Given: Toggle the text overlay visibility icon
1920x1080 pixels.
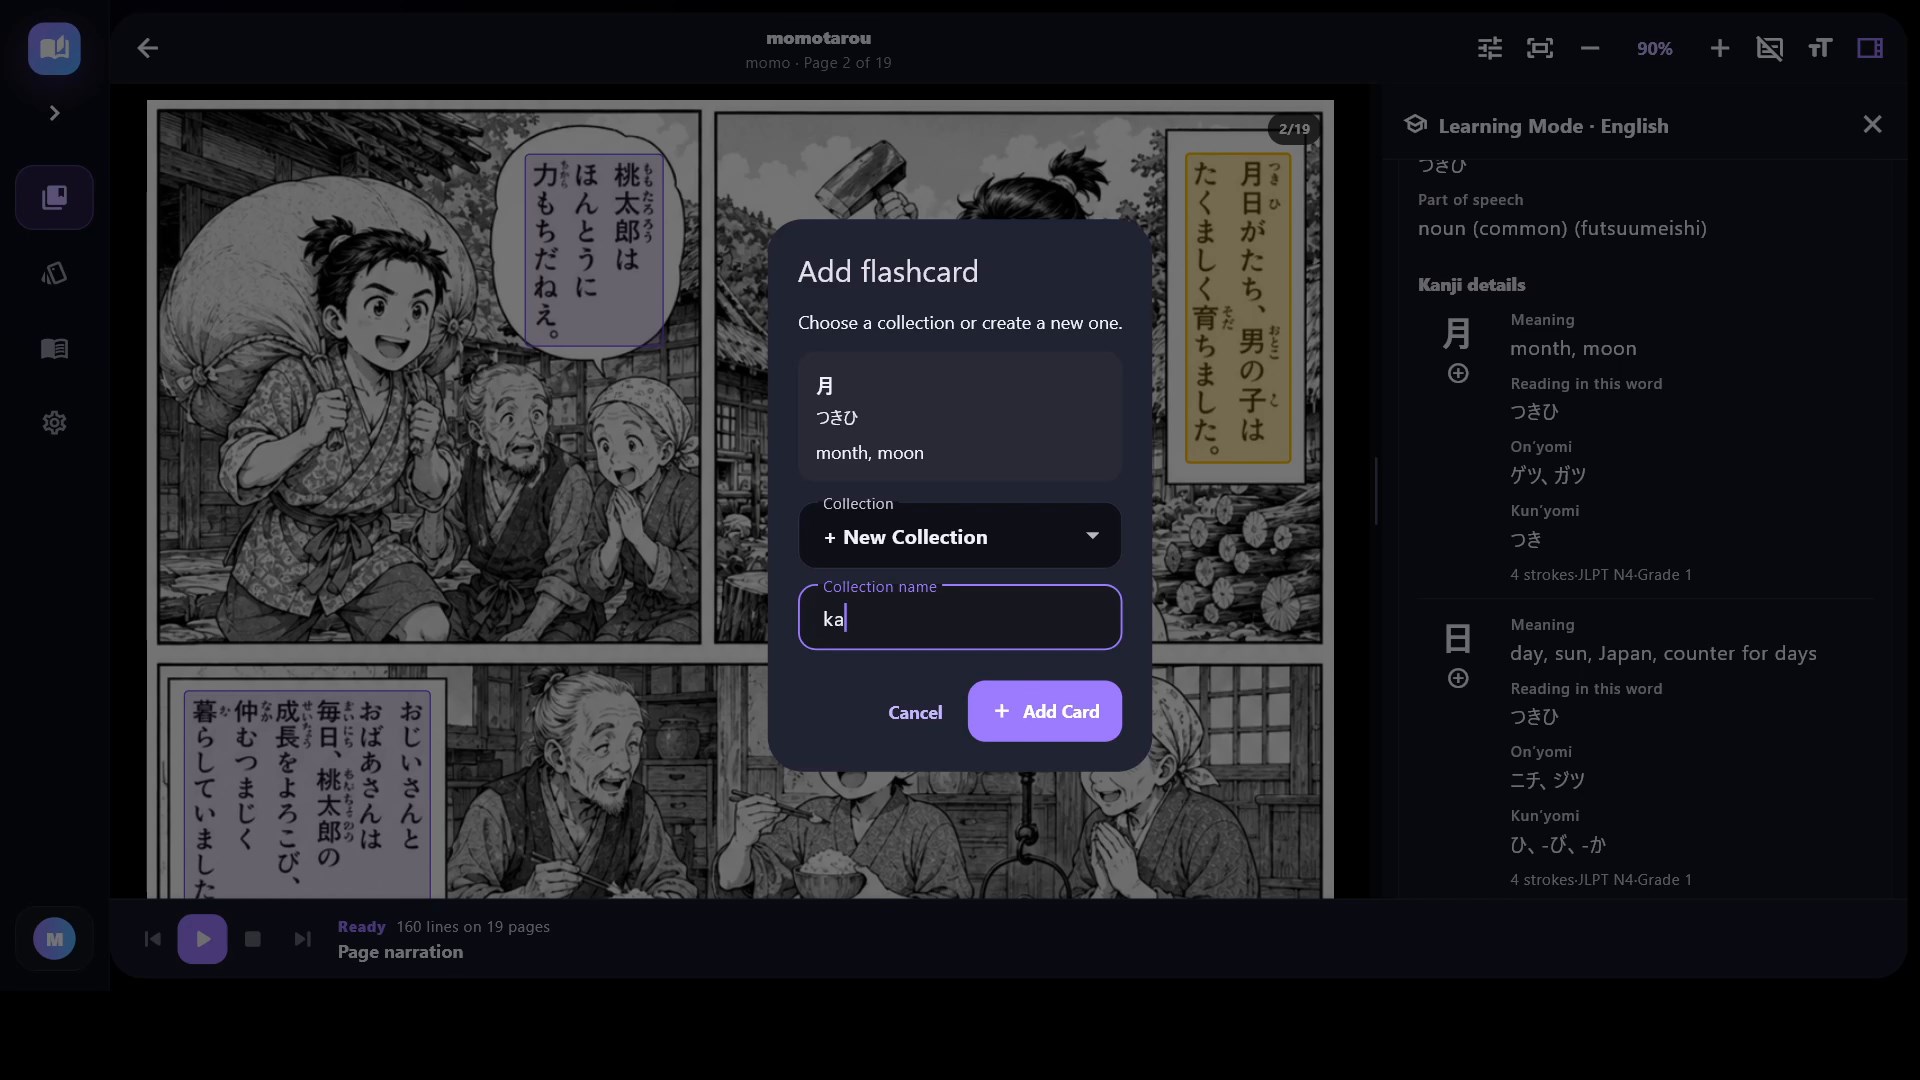Looking at the screenshot, I should [1770, 48].
